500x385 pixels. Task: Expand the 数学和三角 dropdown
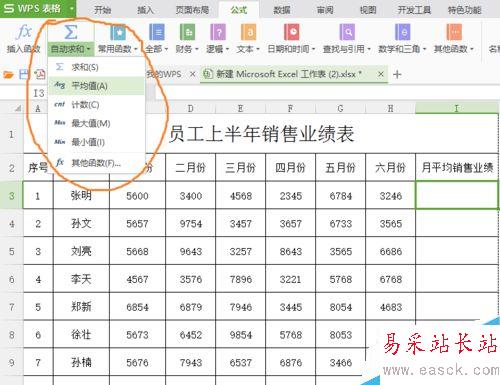pyautogui.click(x=424, y=49)
